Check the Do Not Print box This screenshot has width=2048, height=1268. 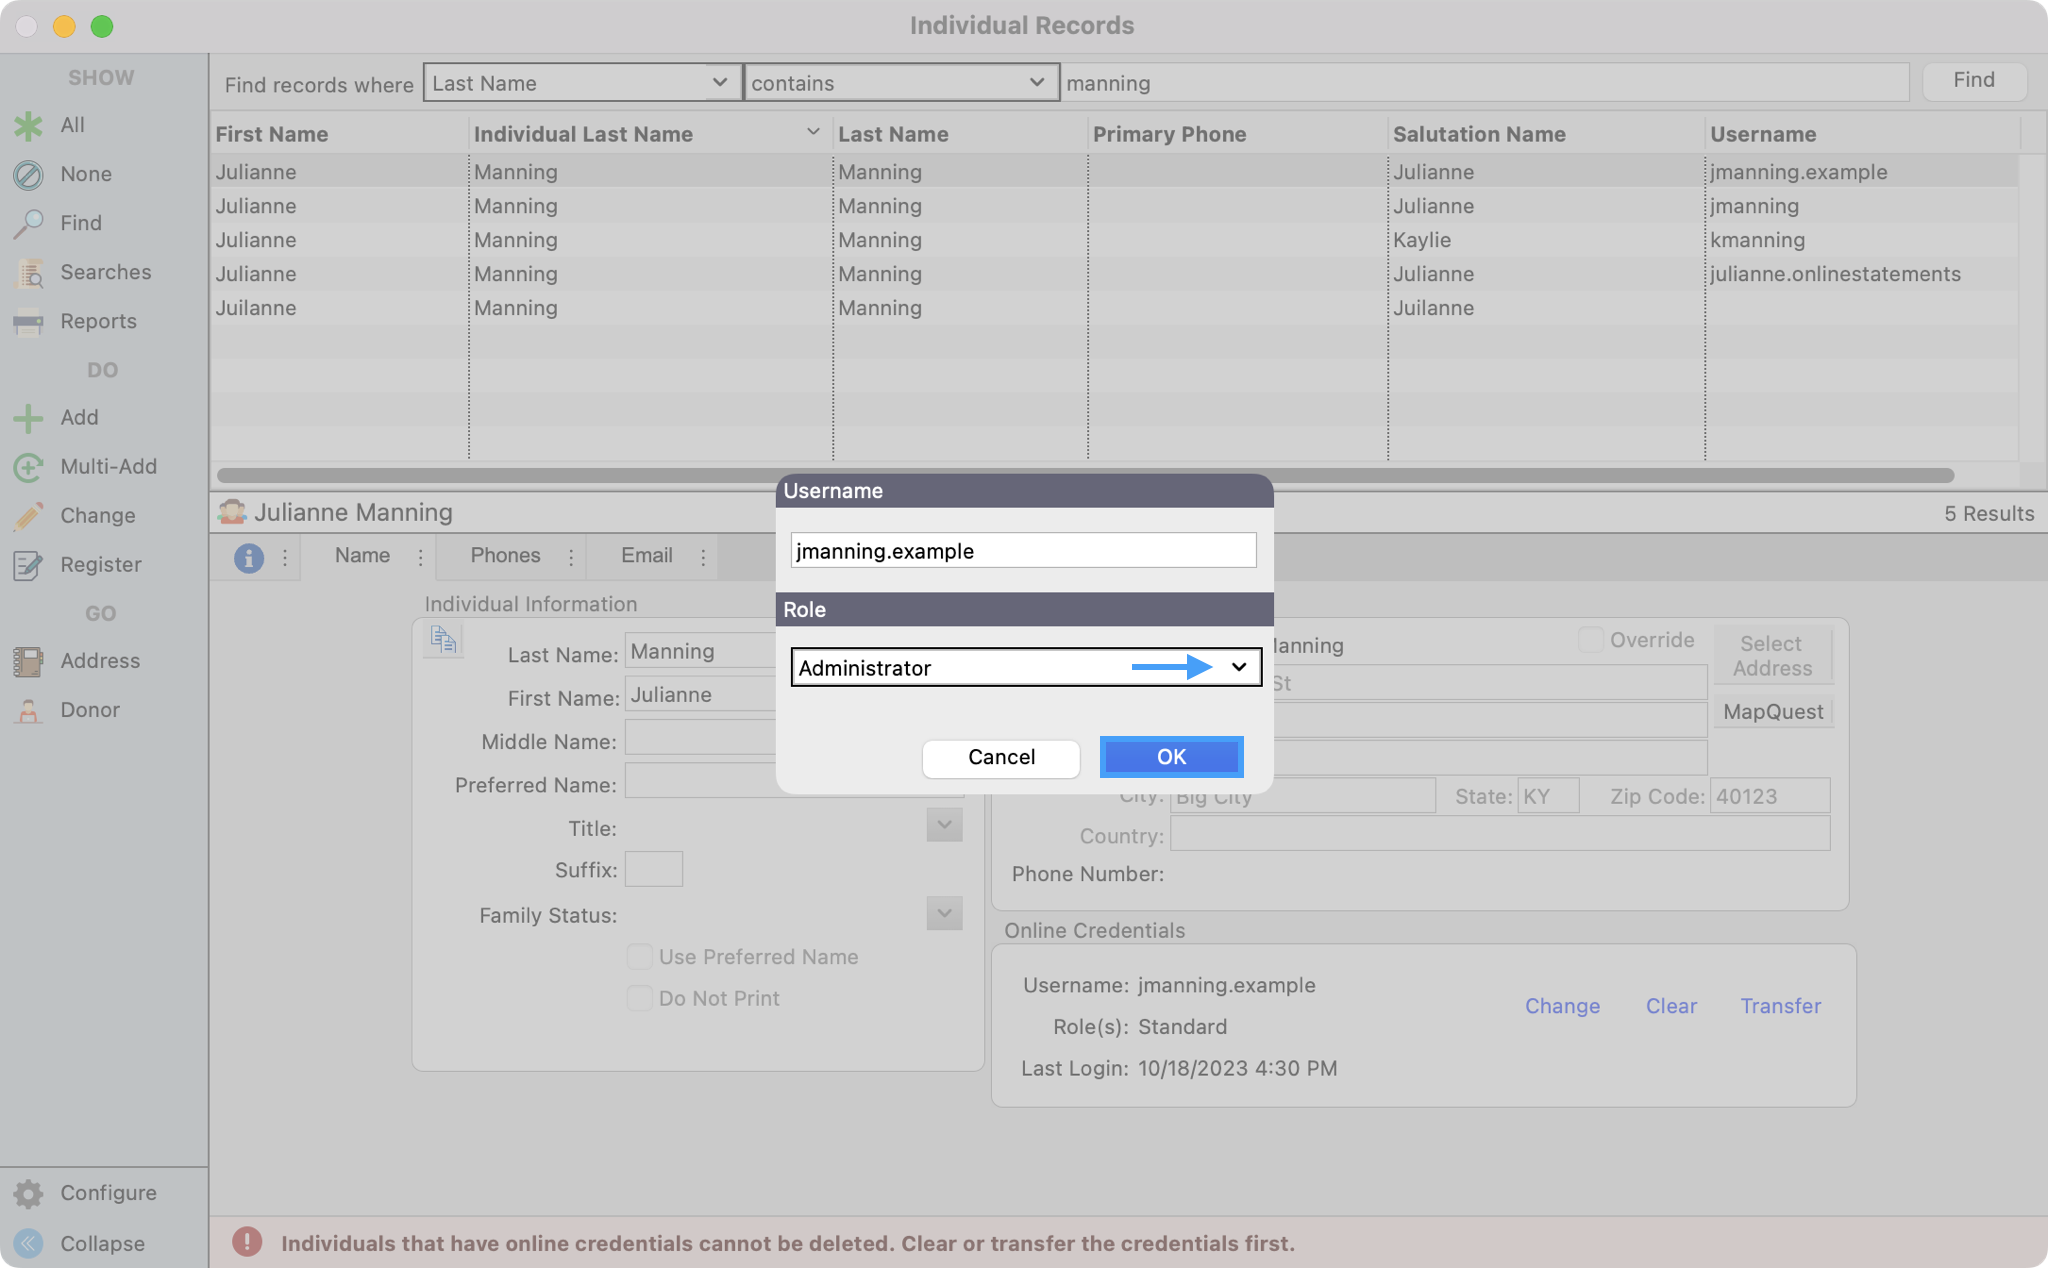click(639, 998)
